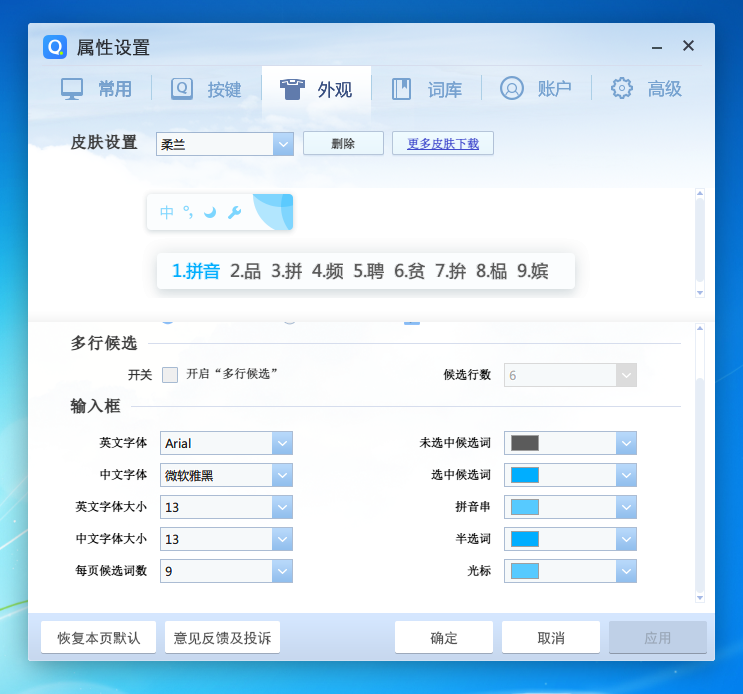Go to the 账户 account tab

click(536, 89)
